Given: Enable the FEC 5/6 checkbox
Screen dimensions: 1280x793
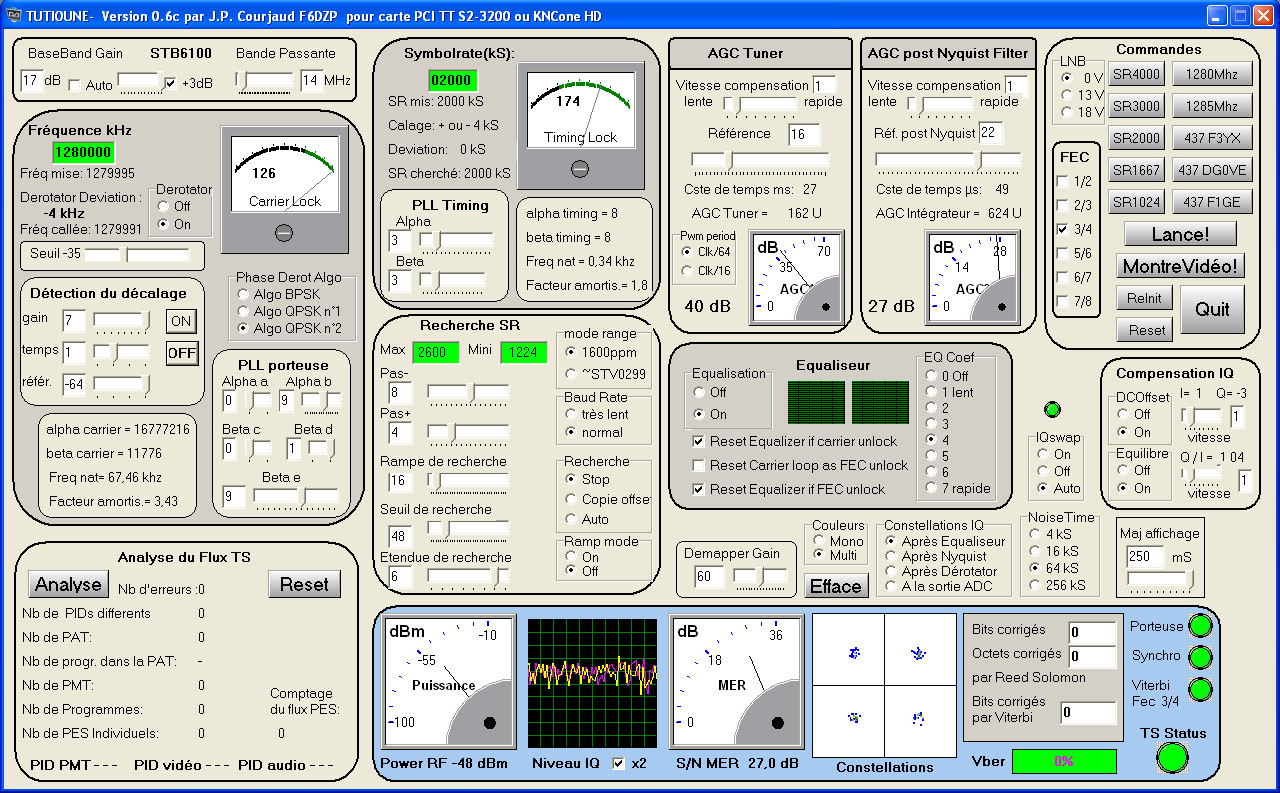Looking at the screenshot, I should coord(1062,254).
